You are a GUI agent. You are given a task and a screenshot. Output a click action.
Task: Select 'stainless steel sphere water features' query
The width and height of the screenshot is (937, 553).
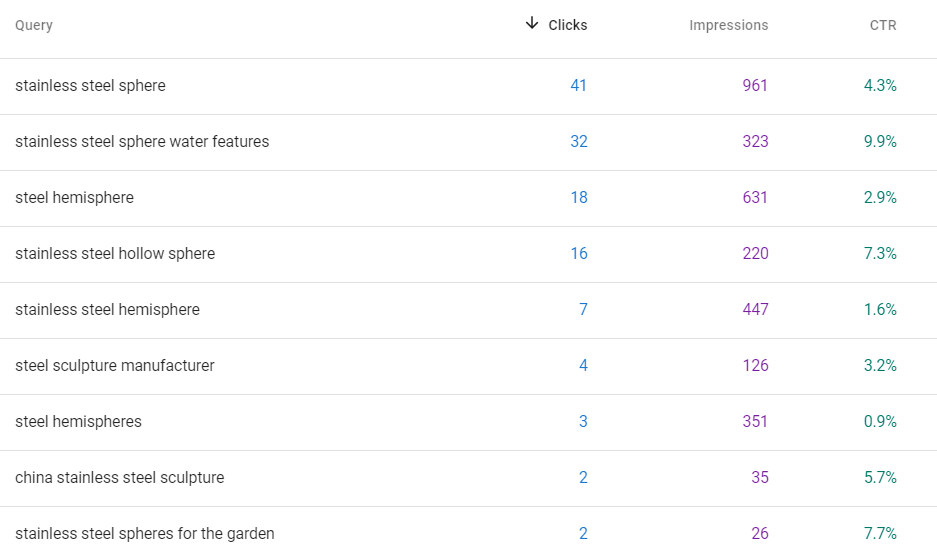point(142,142)
